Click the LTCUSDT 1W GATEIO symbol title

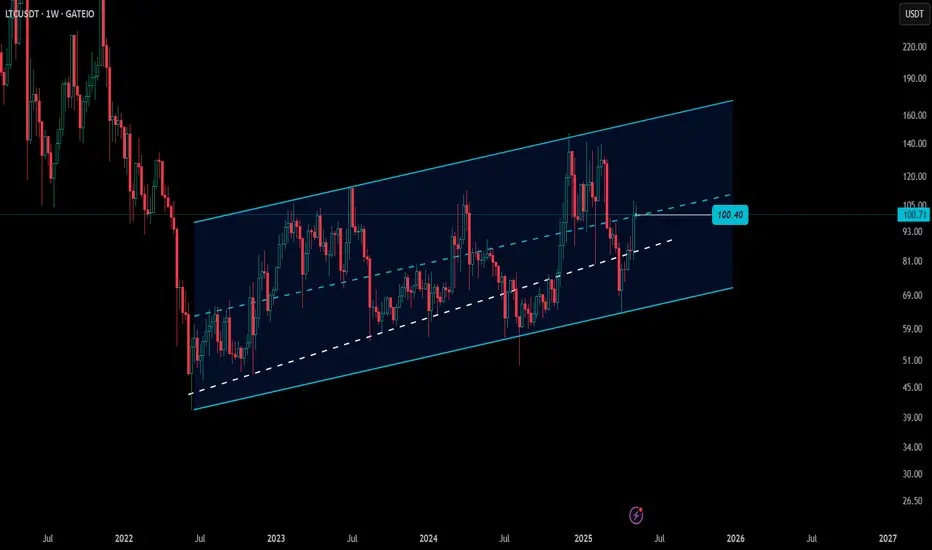click(49, 14)
